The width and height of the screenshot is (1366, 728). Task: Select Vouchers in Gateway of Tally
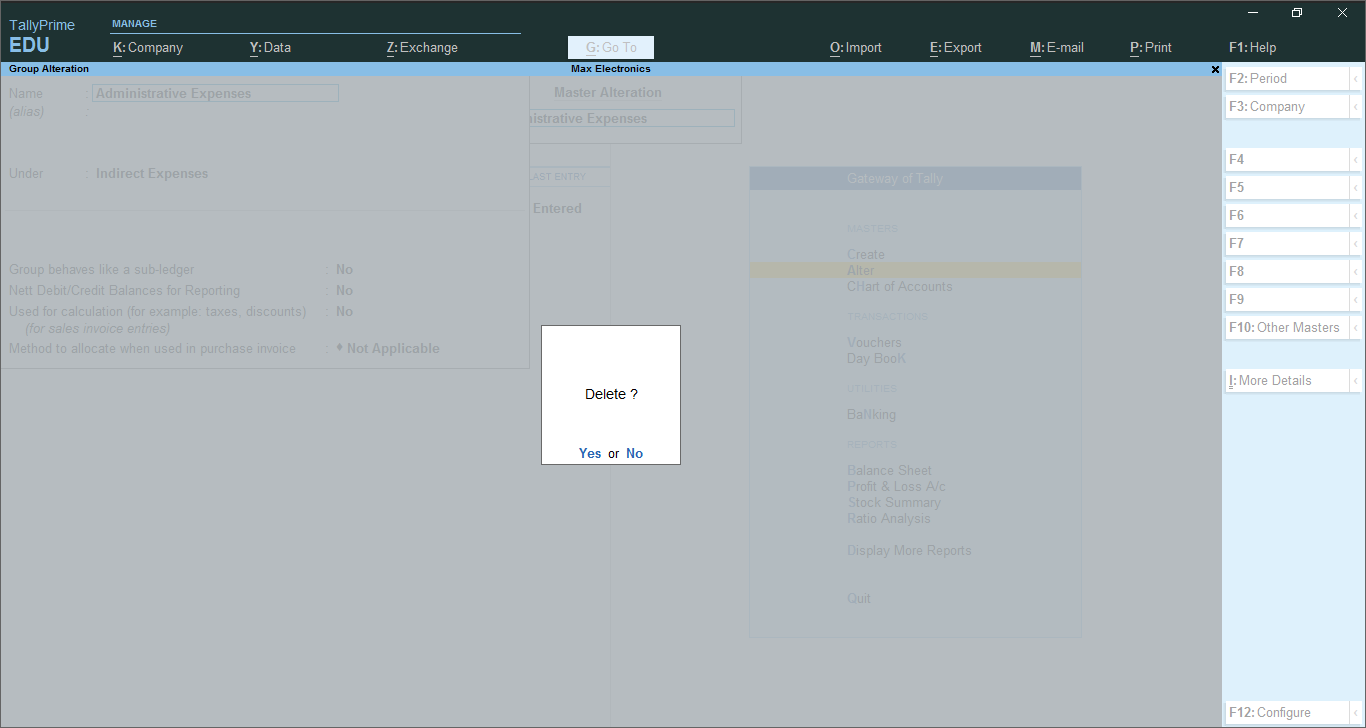pos(874,342)
